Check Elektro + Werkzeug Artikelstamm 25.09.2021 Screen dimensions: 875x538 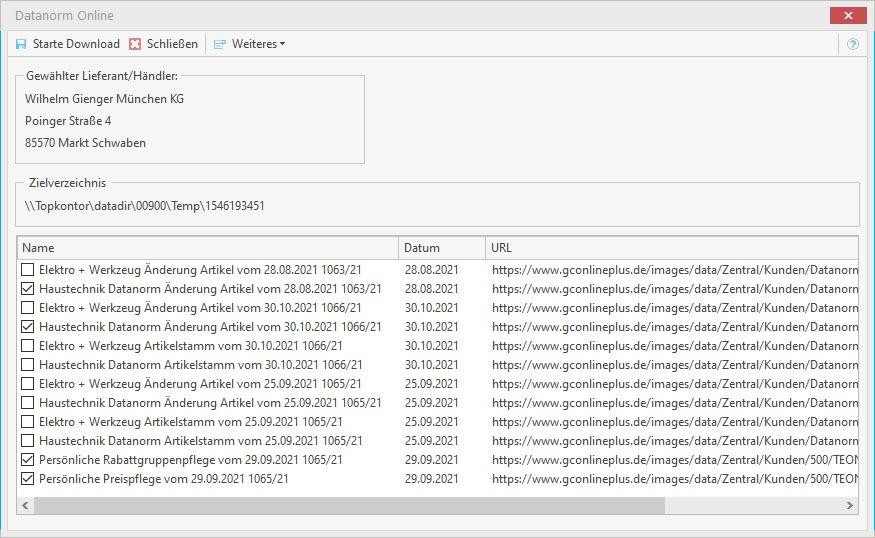click(27, 421)
